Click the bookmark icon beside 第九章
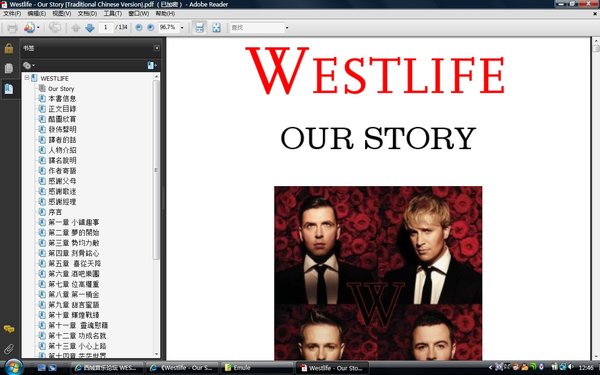 coord(42,305)
